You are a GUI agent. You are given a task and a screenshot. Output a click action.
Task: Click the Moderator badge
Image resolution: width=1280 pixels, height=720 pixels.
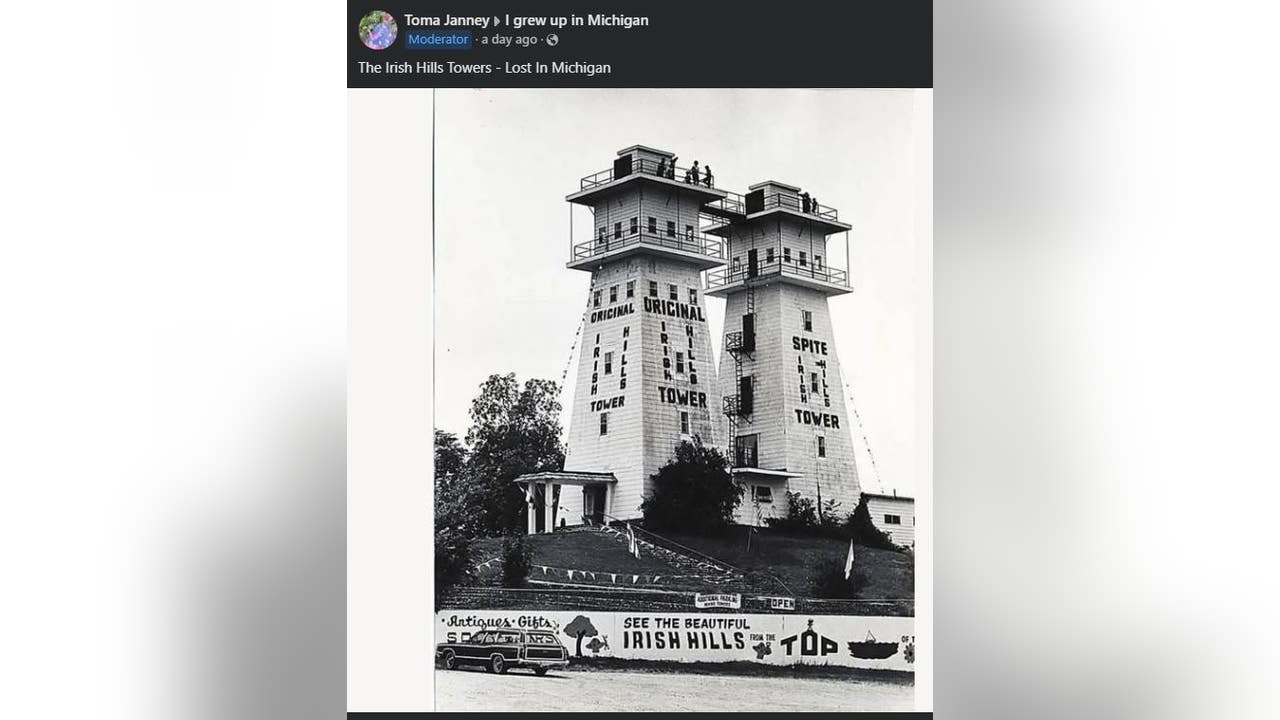pyautogui.click(x=439, y=39)
